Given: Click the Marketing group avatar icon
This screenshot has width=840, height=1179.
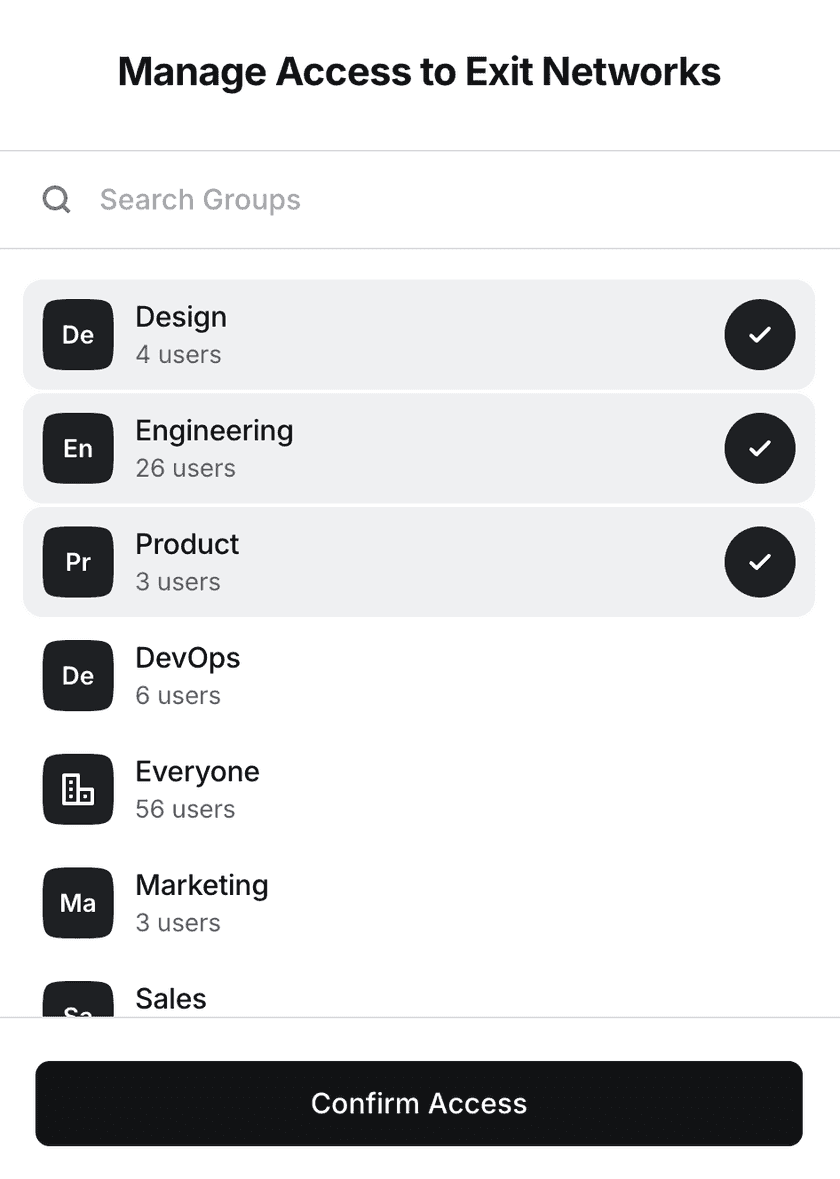Looking at the screenshot, I should click(77, 903).
